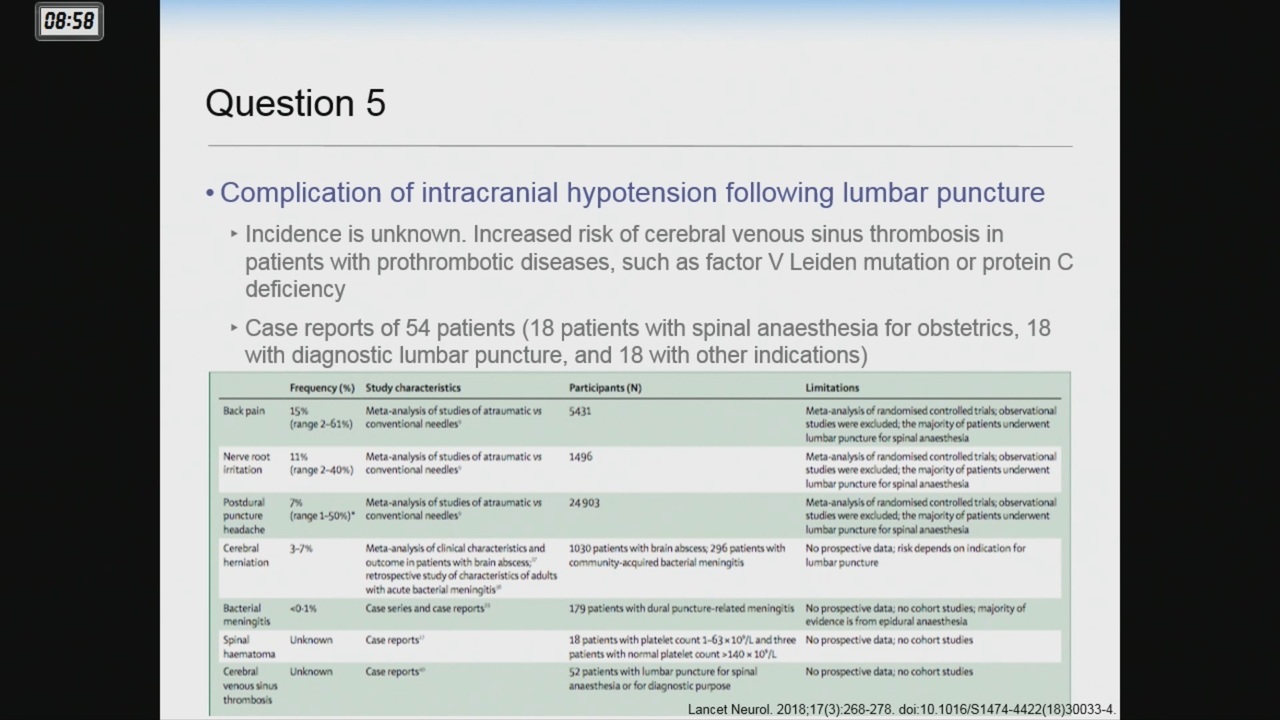The height and width of the screenshot is (720, 1280).
Task: Click Cerebral herniation study characteristics text
Action: [460, 568]
